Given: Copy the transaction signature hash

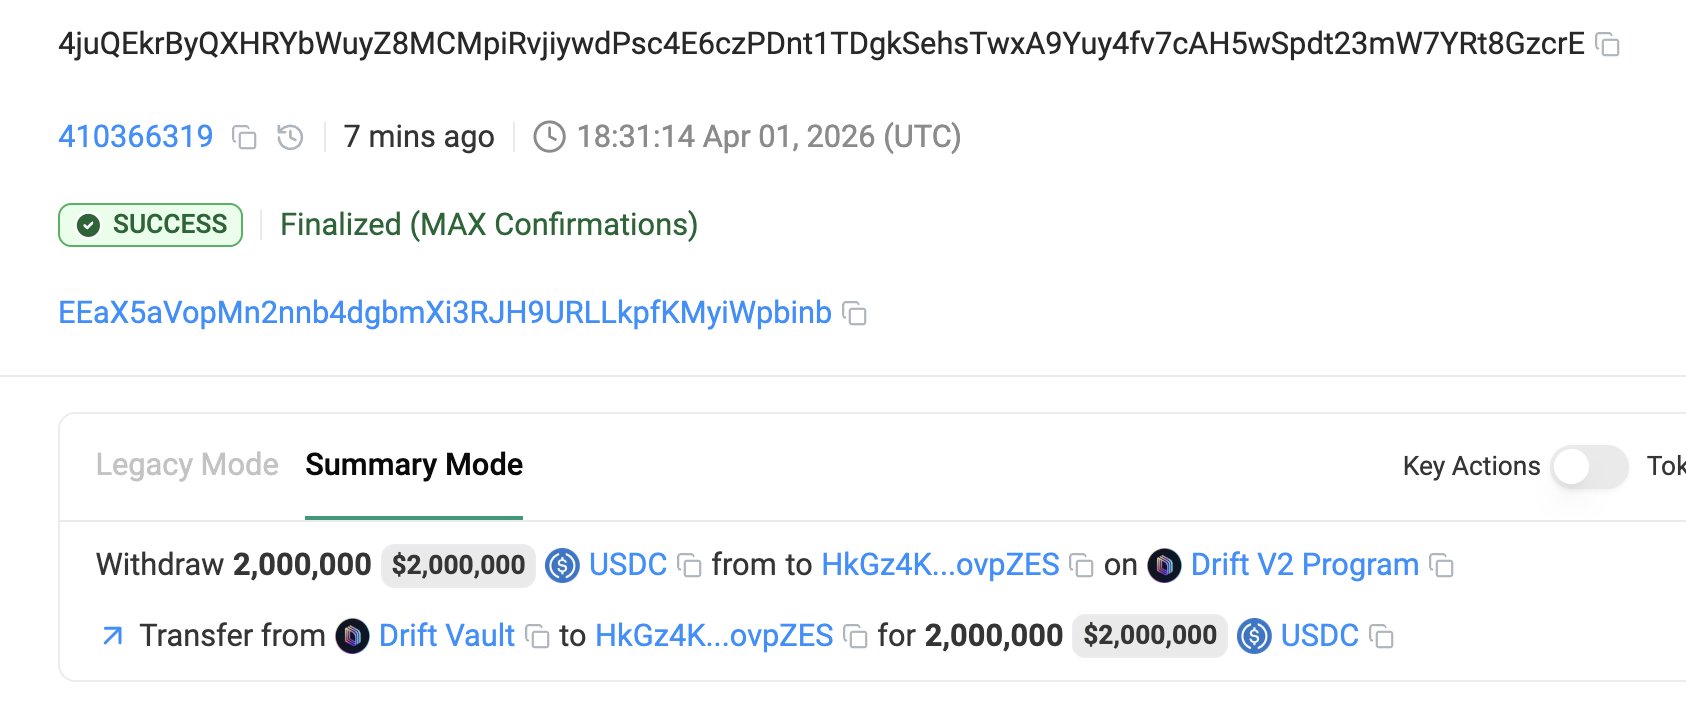Looking at the screenshot, I should tap(1607, 45).
